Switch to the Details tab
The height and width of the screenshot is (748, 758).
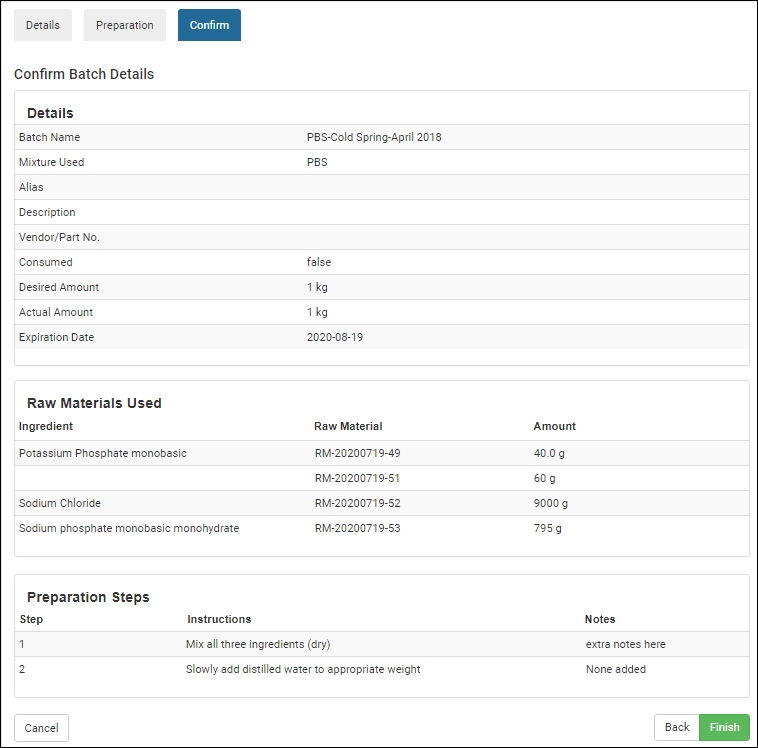pos(43,25)
